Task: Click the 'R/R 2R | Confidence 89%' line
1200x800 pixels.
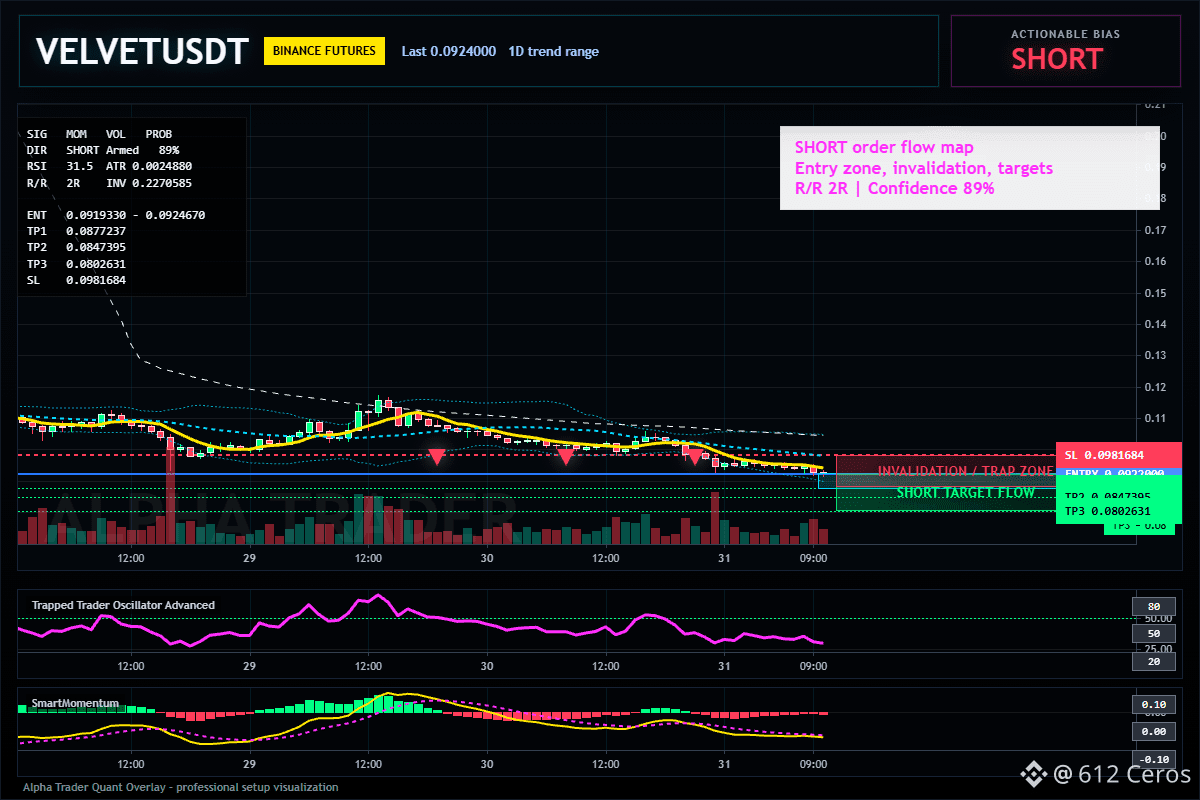Action: coord(895,188)
